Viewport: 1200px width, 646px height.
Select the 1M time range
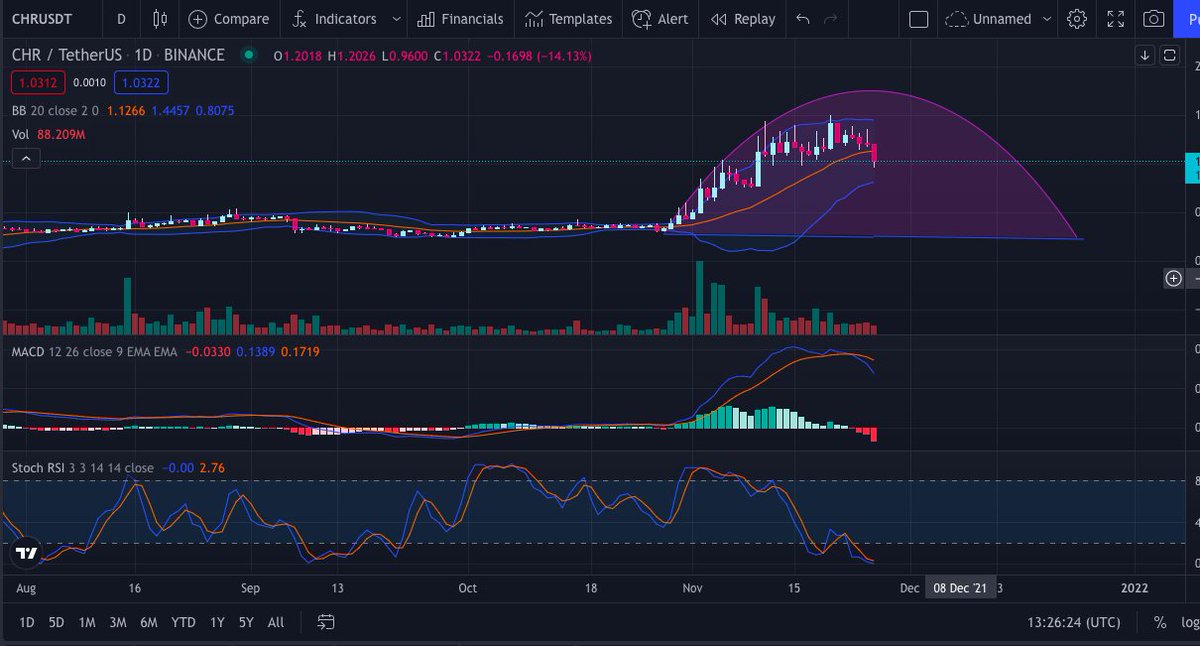point(87,622)
